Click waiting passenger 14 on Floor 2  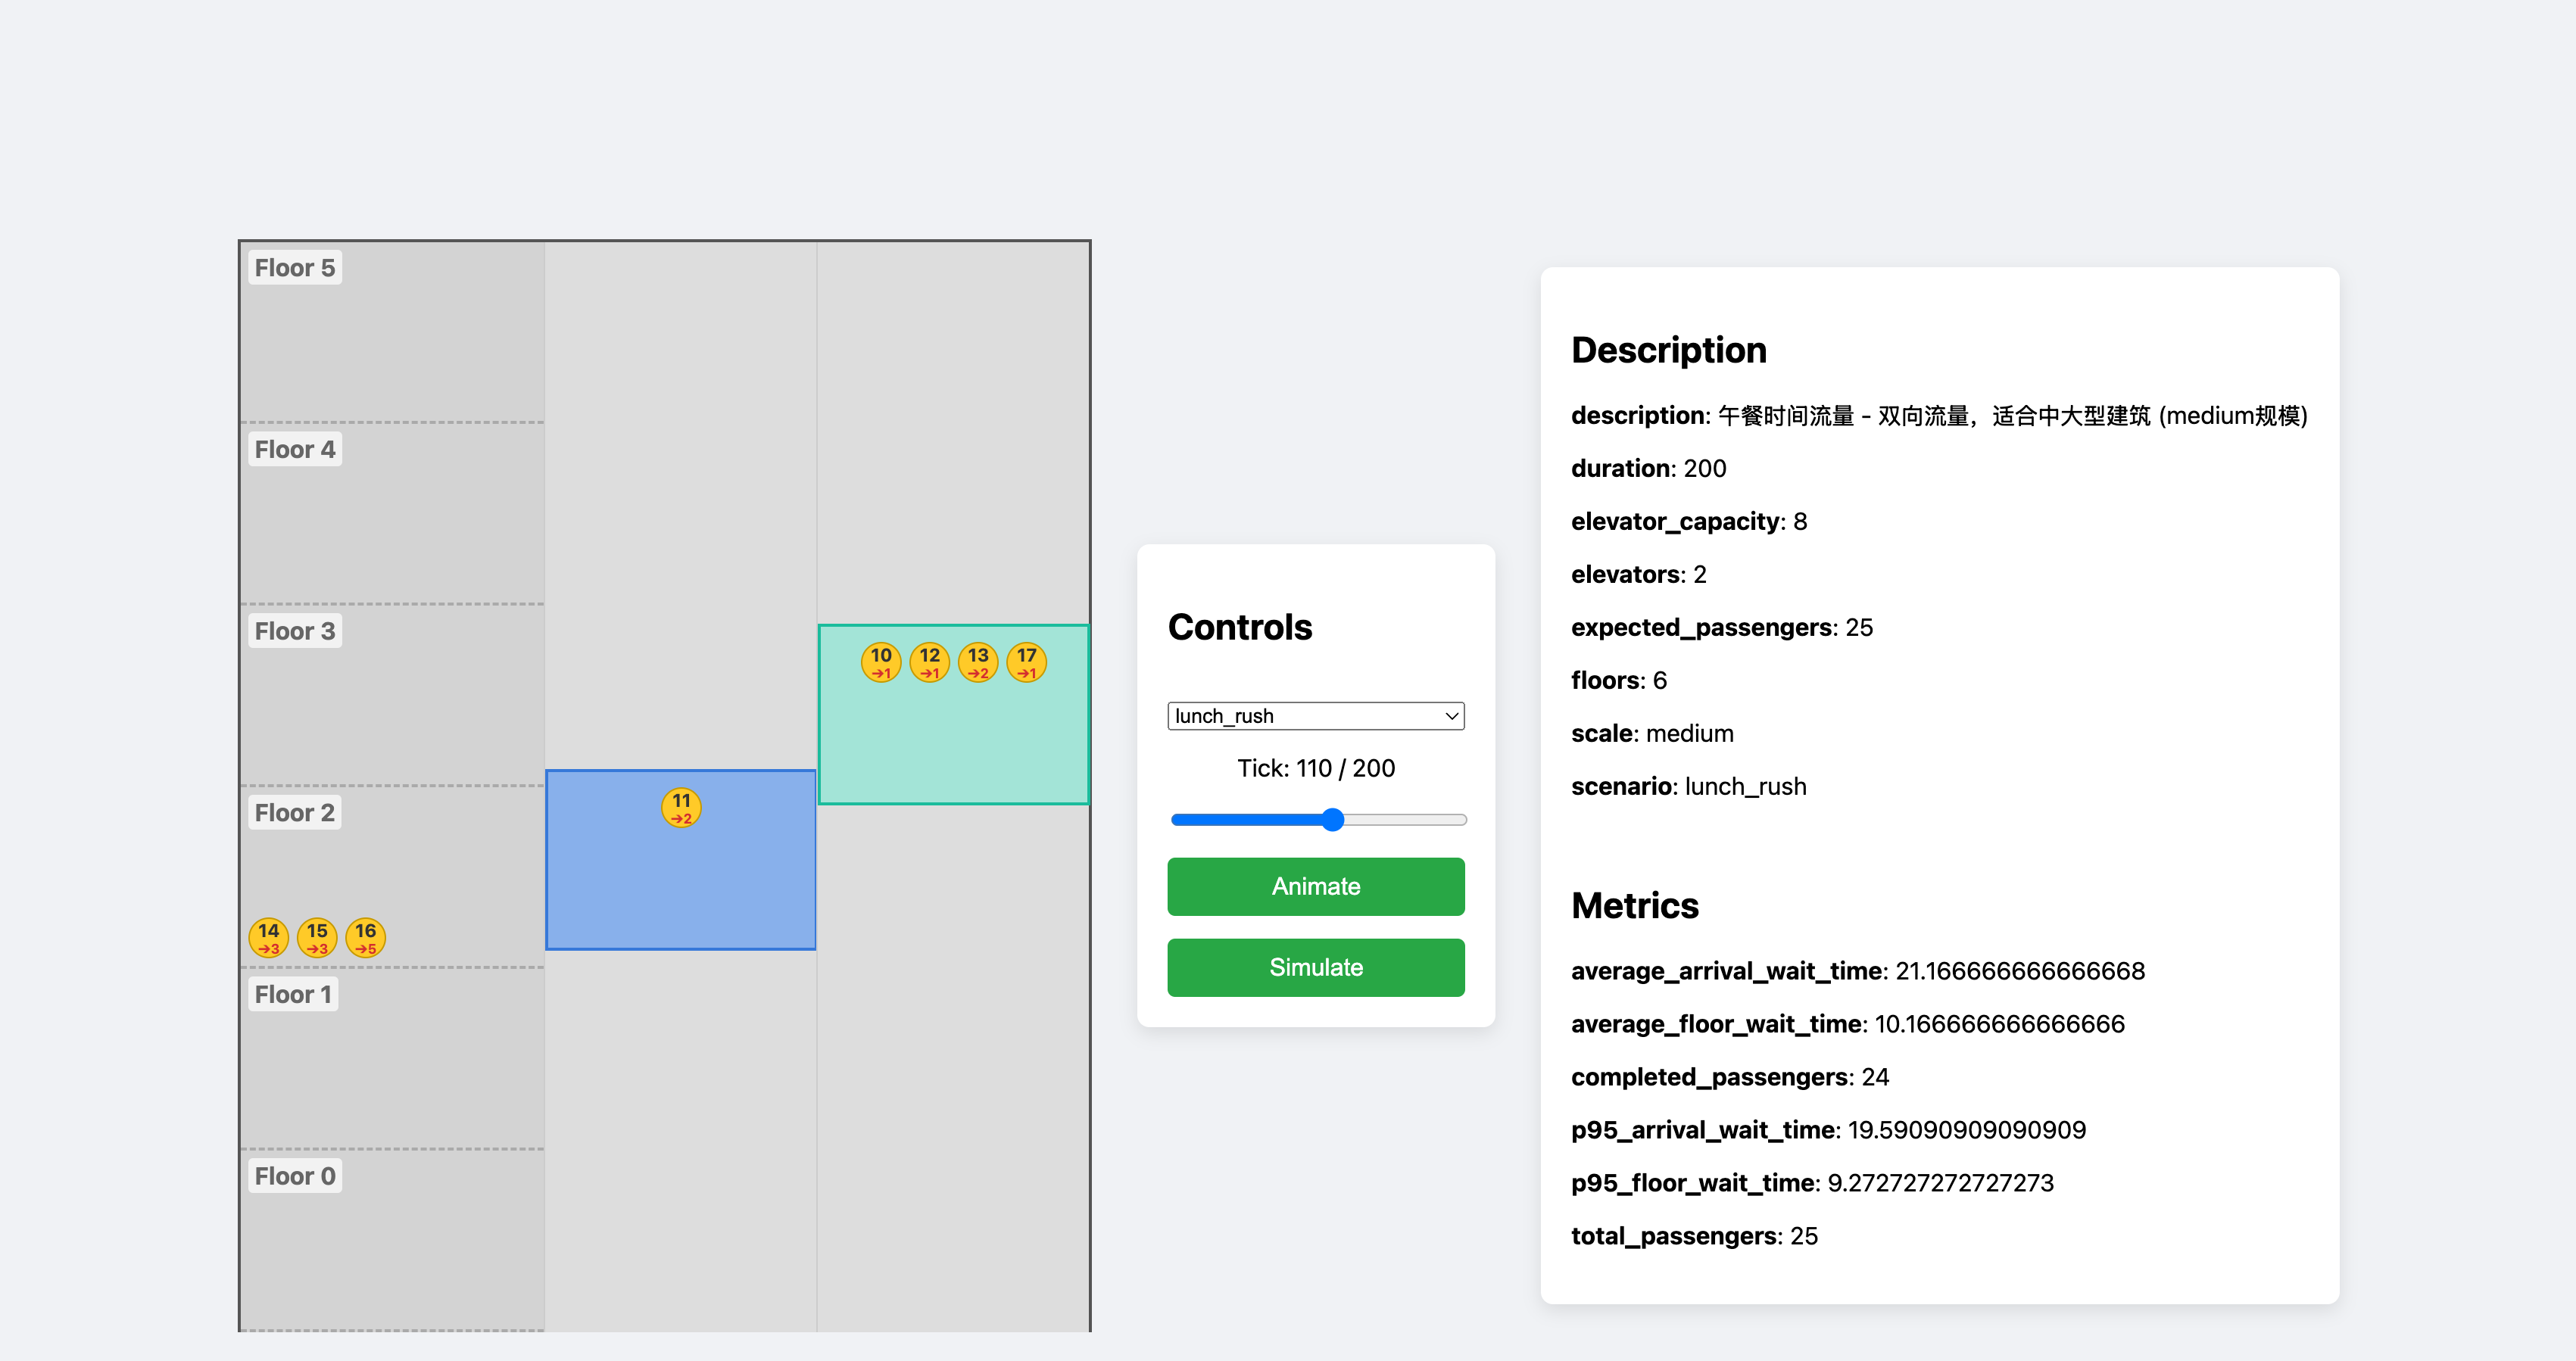(268, 937)
